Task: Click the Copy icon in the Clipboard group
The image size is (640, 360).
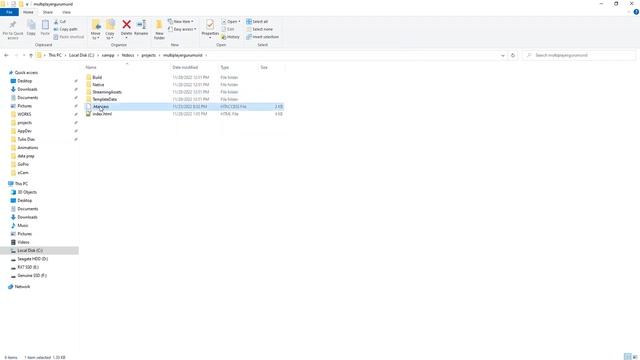Action: (x=31, y=25)
